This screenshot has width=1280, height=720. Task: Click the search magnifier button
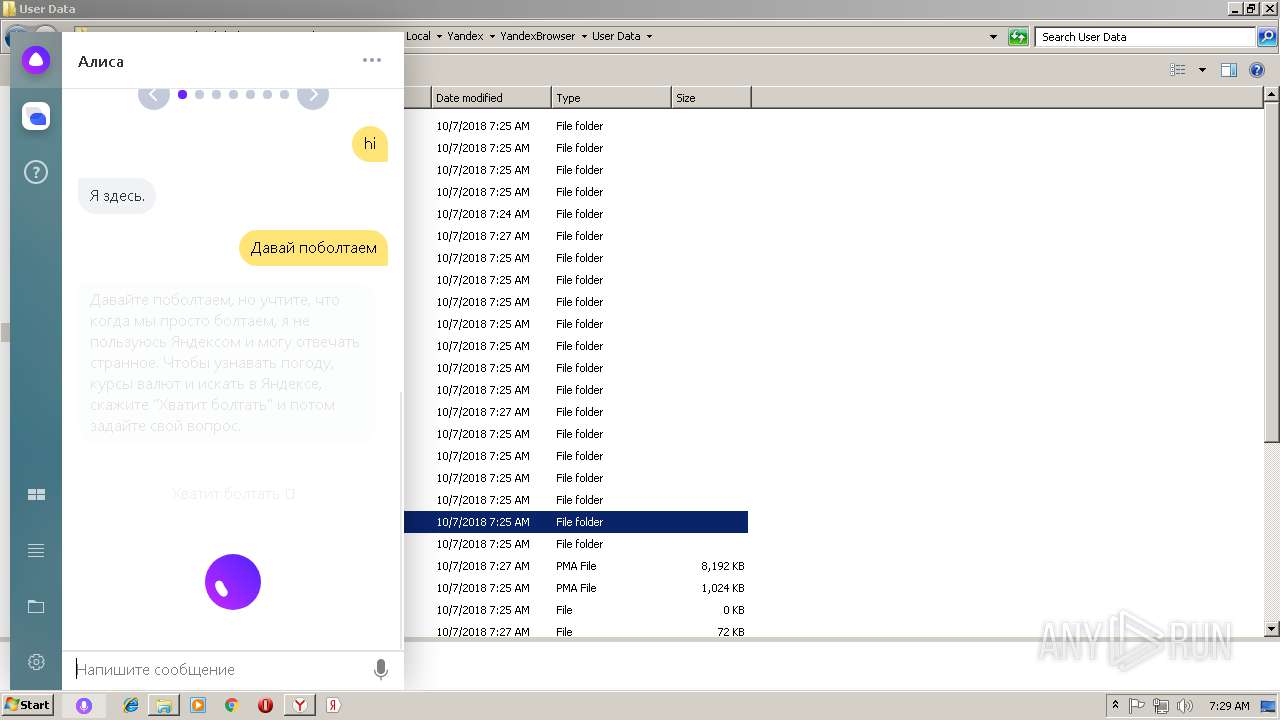[x=1266, y=37]
